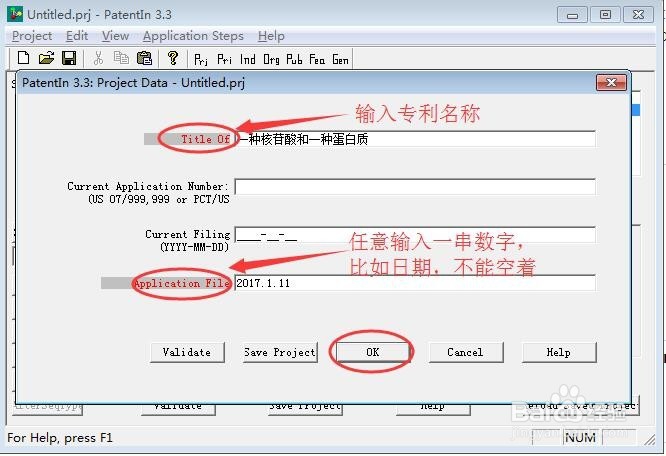Minimize the PatentIn main window

pyautogui.click(x=572, y=15)
